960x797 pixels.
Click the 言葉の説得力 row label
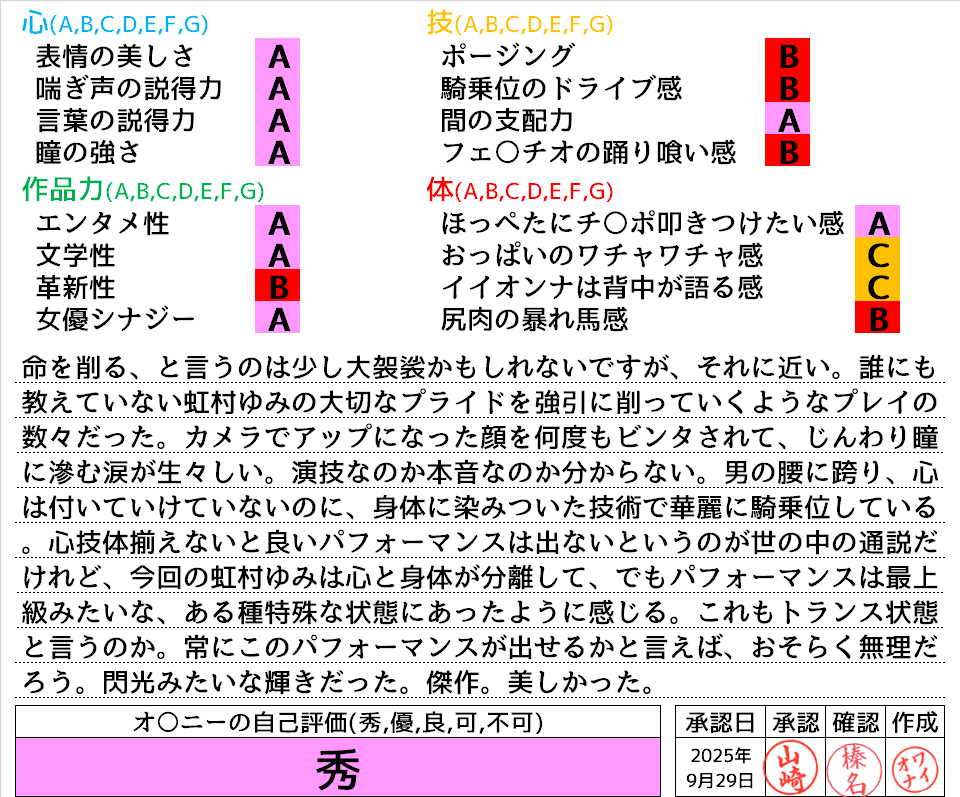click(x=115, y=121)
